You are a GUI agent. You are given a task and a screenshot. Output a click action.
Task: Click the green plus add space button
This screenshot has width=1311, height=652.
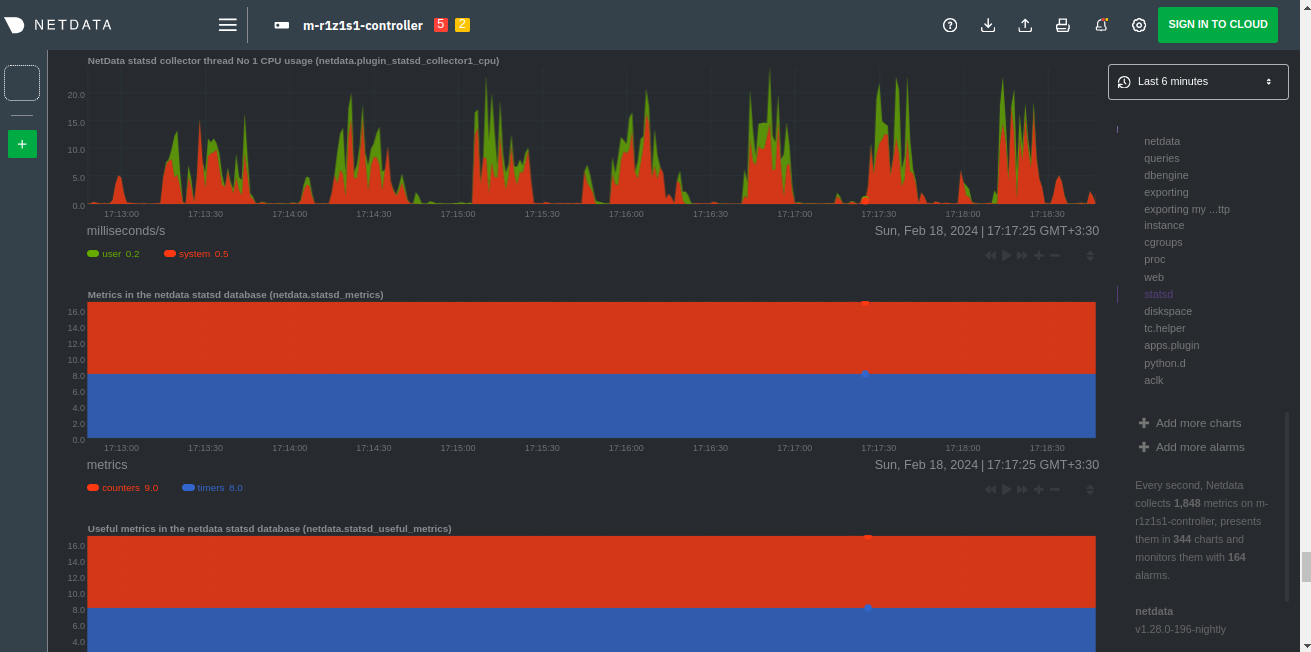point(22,144)
